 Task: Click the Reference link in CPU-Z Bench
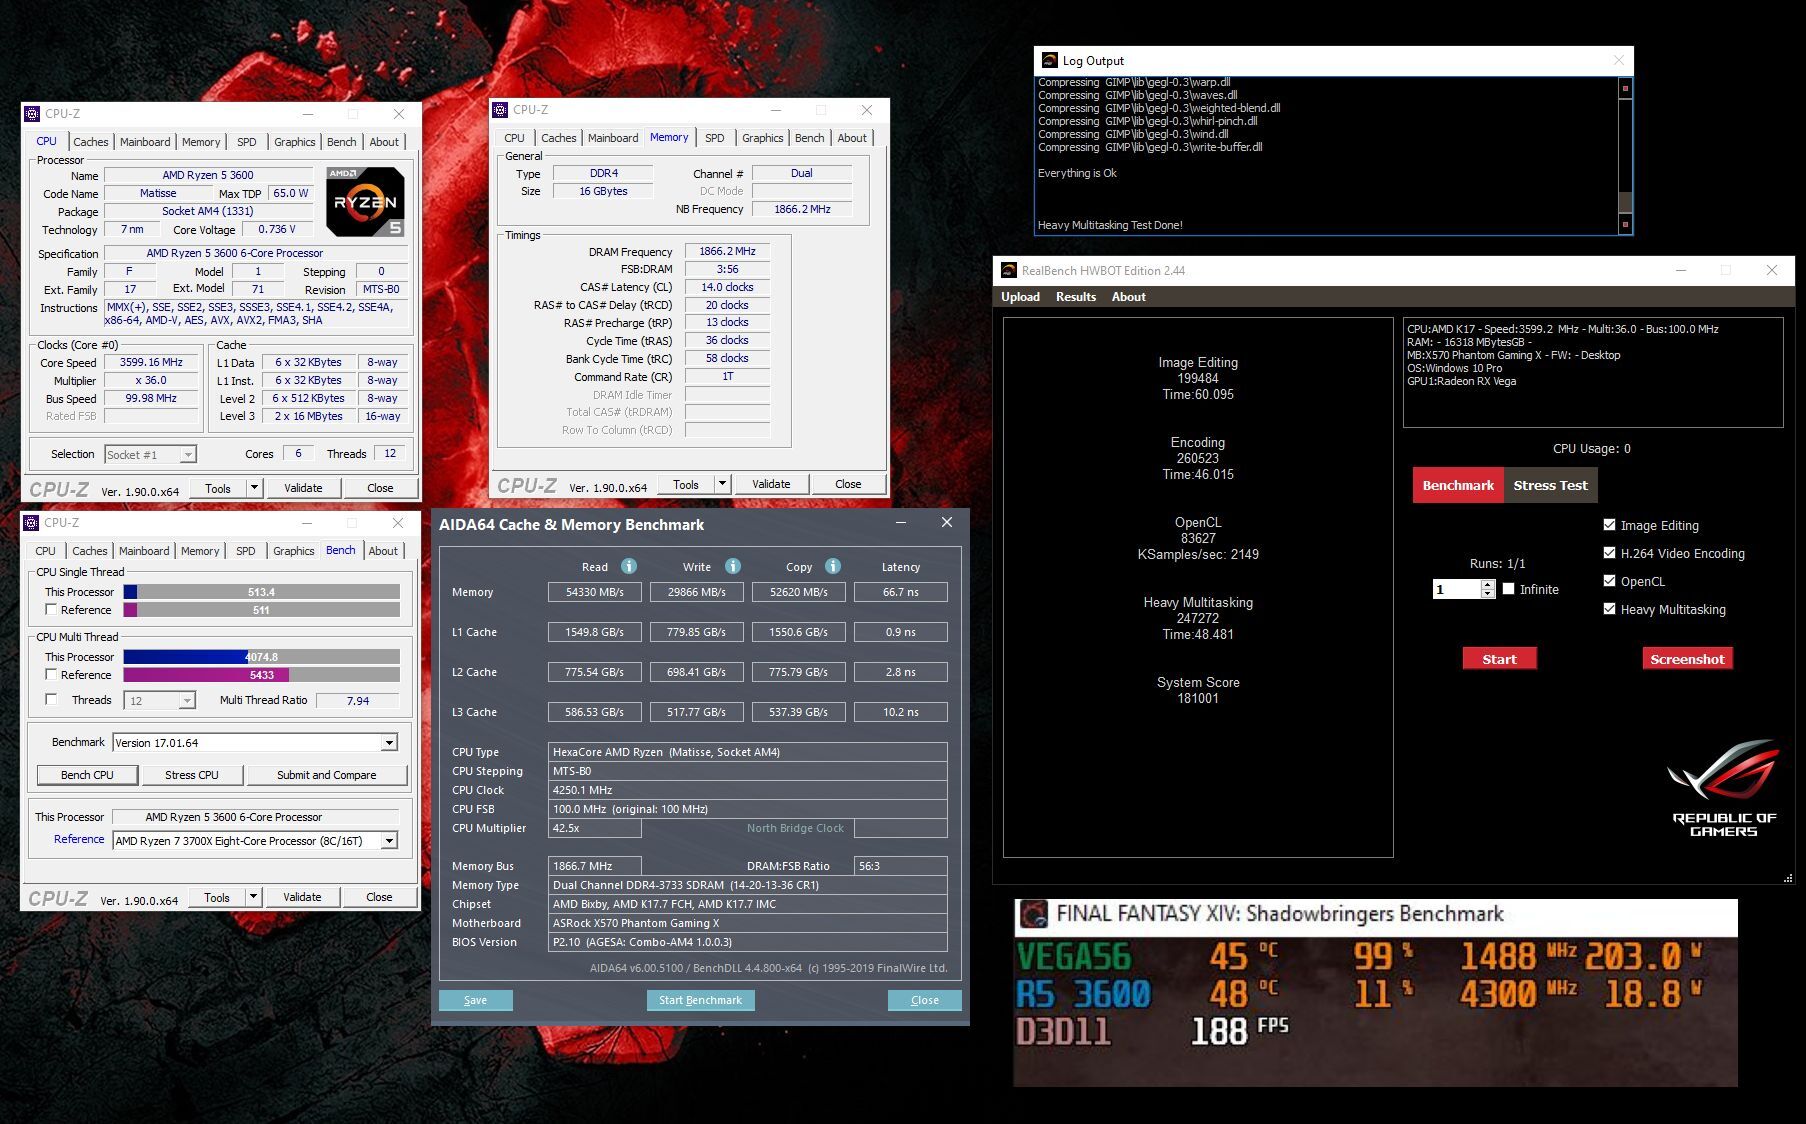coord(79,839)
